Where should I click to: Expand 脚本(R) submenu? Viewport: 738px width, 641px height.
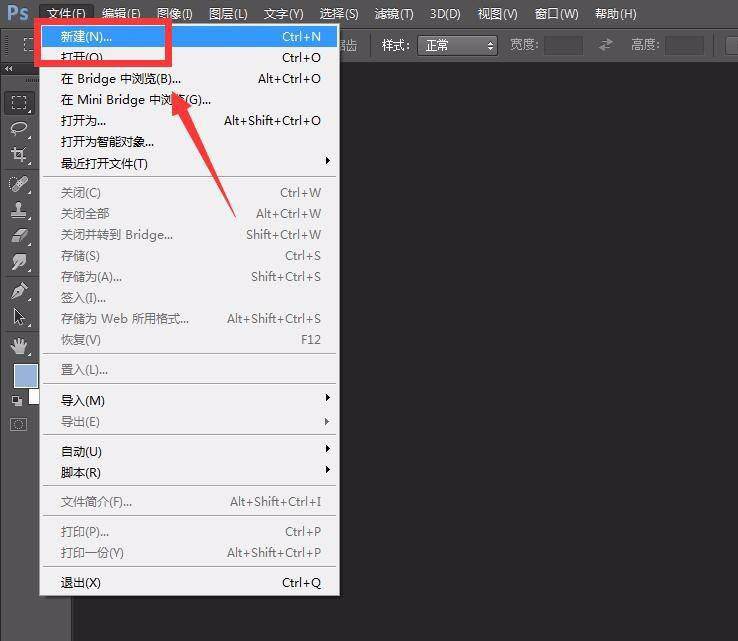click(190, 472)
